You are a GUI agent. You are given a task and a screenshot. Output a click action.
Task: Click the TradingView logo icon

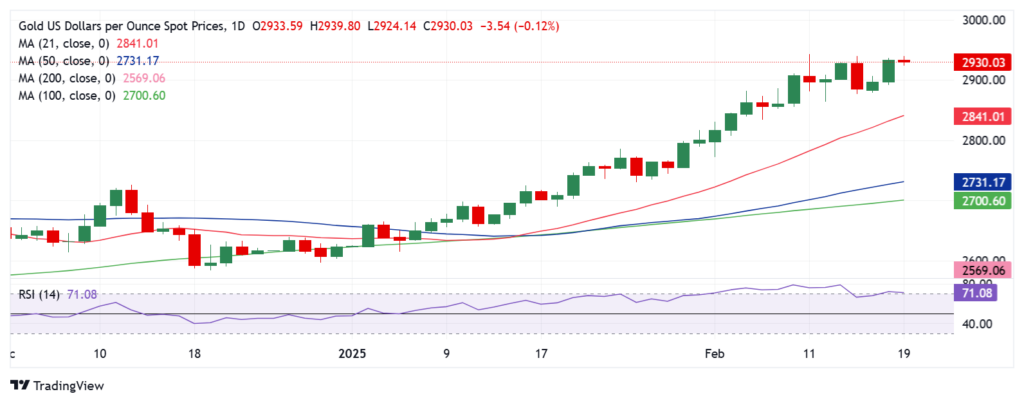click(x=20, y=385)
